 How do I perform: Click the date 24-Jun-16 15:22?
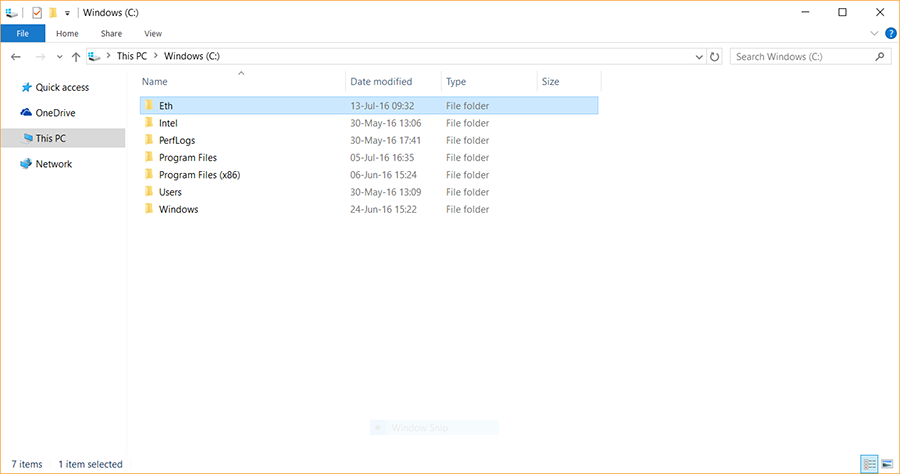(383, 209)
